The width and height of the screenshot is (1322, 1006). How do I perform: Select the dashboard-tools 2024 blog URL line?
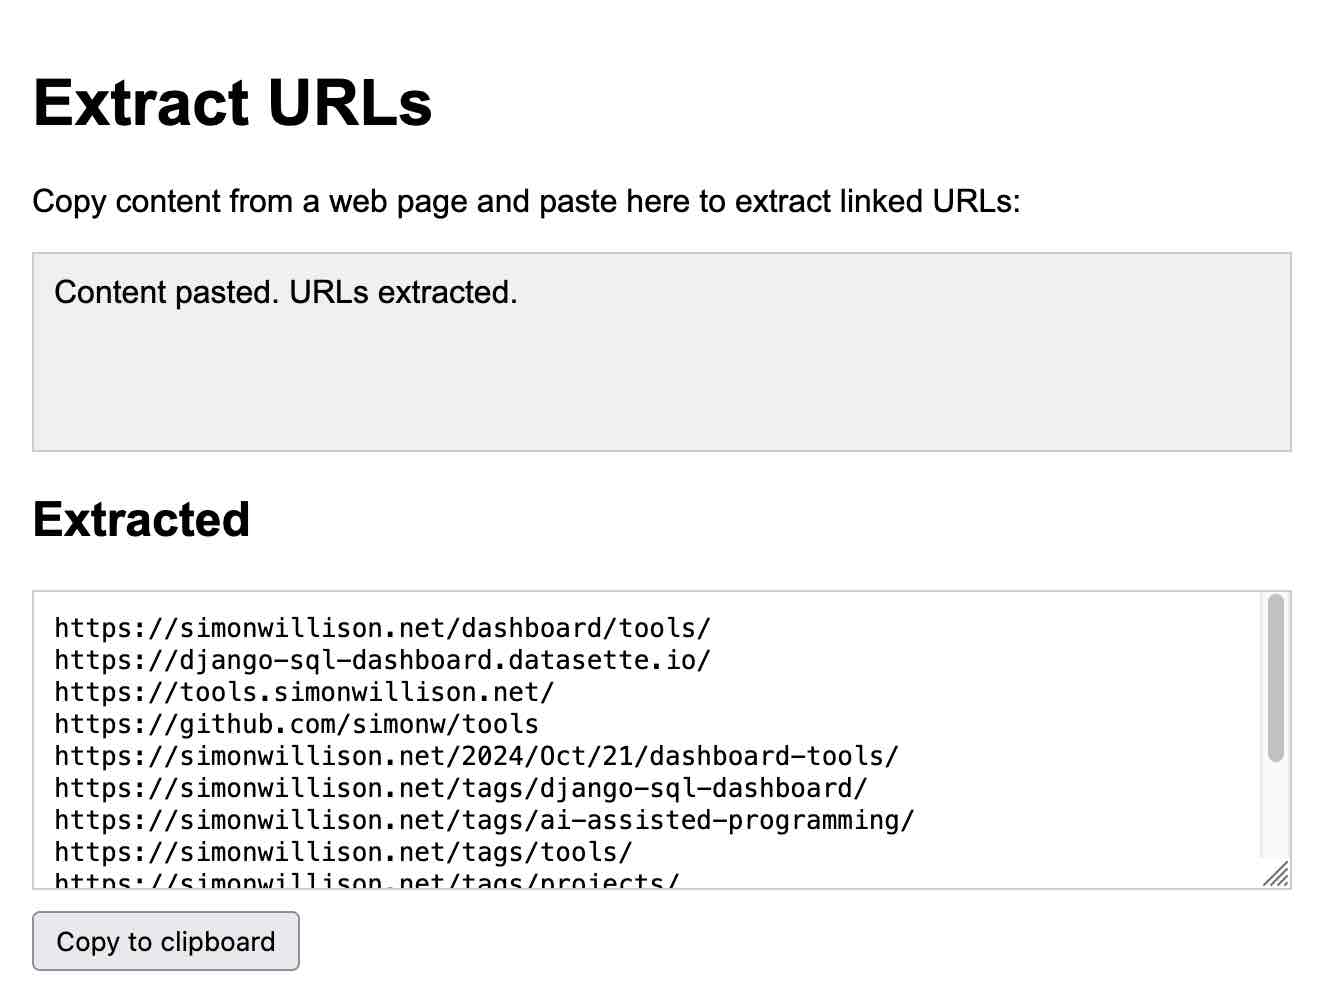pyautogui.click(x=477, y=755)
